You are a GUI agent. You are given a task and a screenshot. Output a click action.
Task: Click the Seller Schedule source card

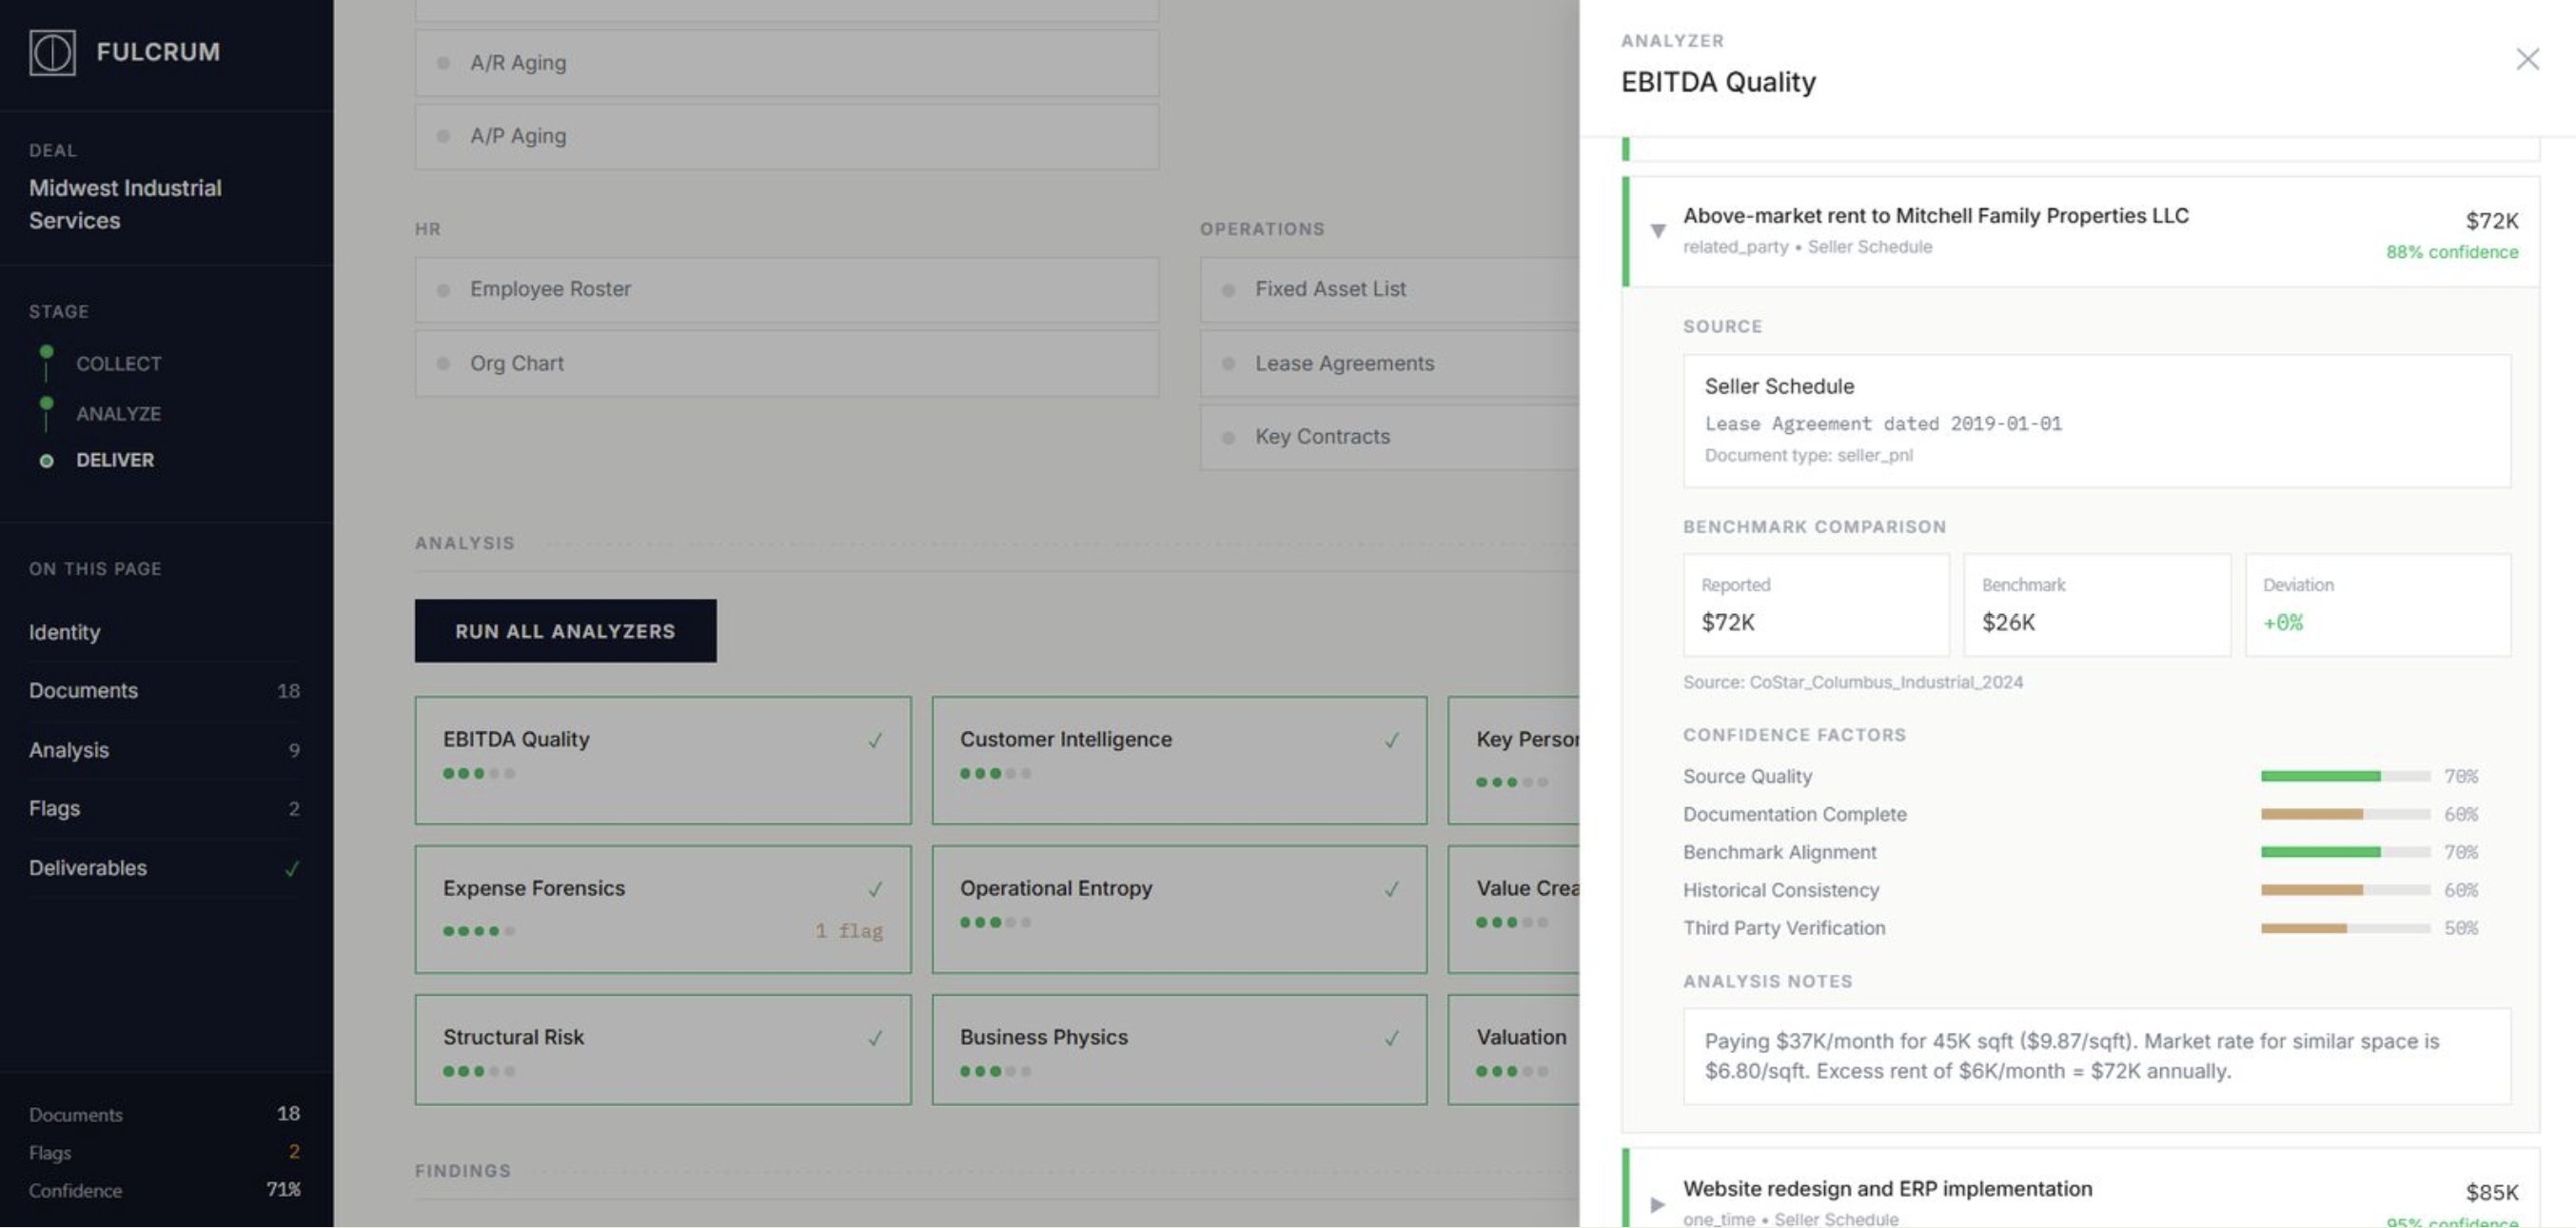[2096, 421]
